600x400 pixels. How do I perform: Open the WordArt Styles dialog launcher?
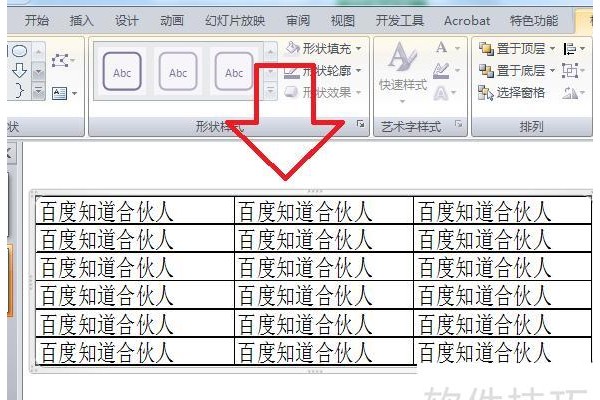coord(458,123)
